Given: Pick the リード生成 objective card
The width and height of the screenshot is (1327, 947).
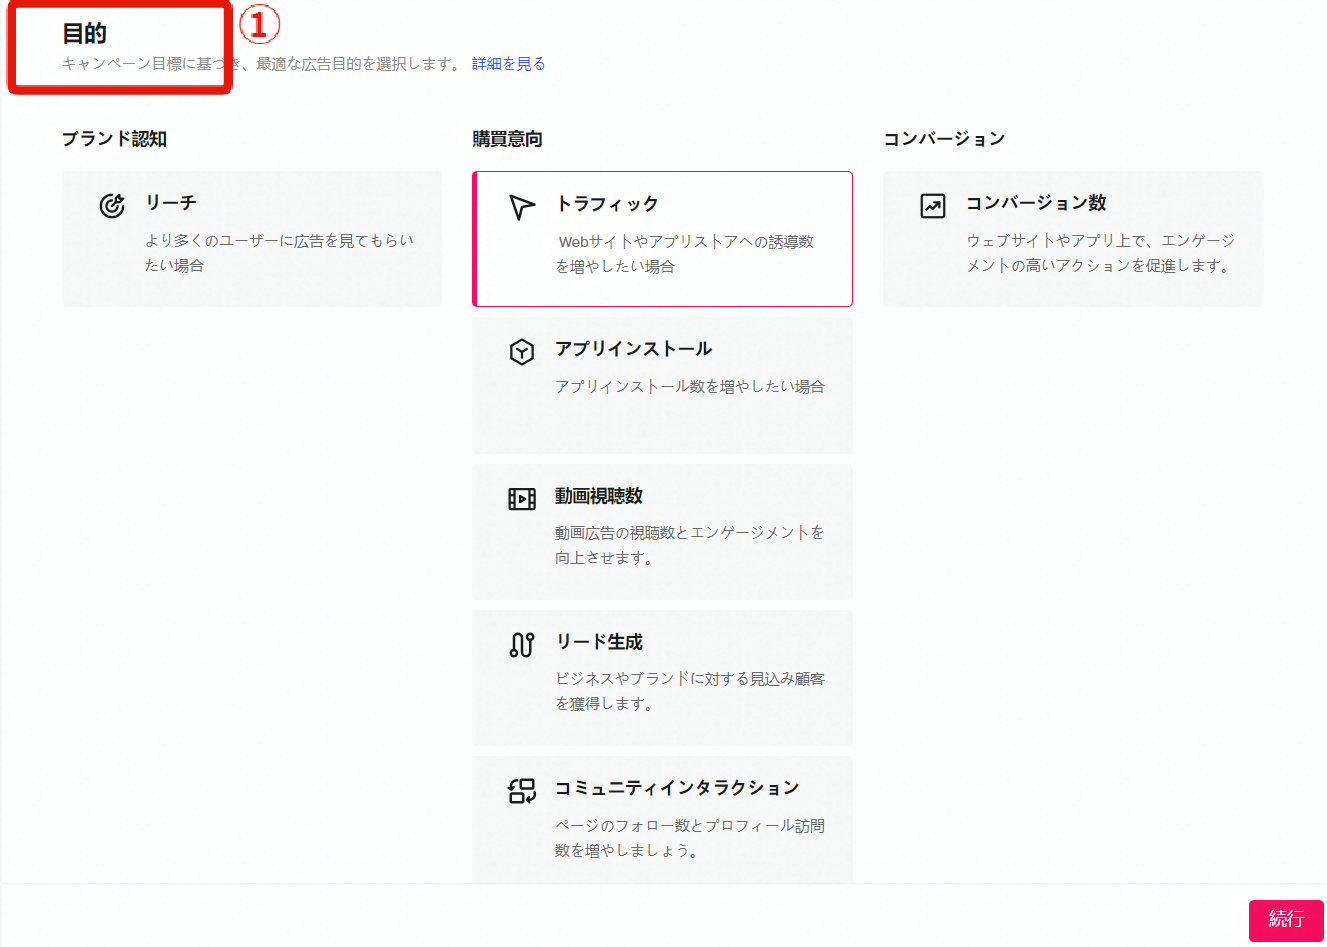Looking at the screenshot, I should 662,678.
